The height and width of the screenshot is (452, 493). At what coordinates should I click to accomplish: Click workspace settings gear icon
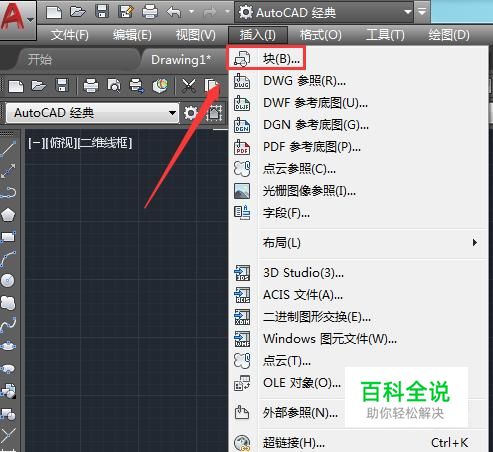(x=191, y=113)
